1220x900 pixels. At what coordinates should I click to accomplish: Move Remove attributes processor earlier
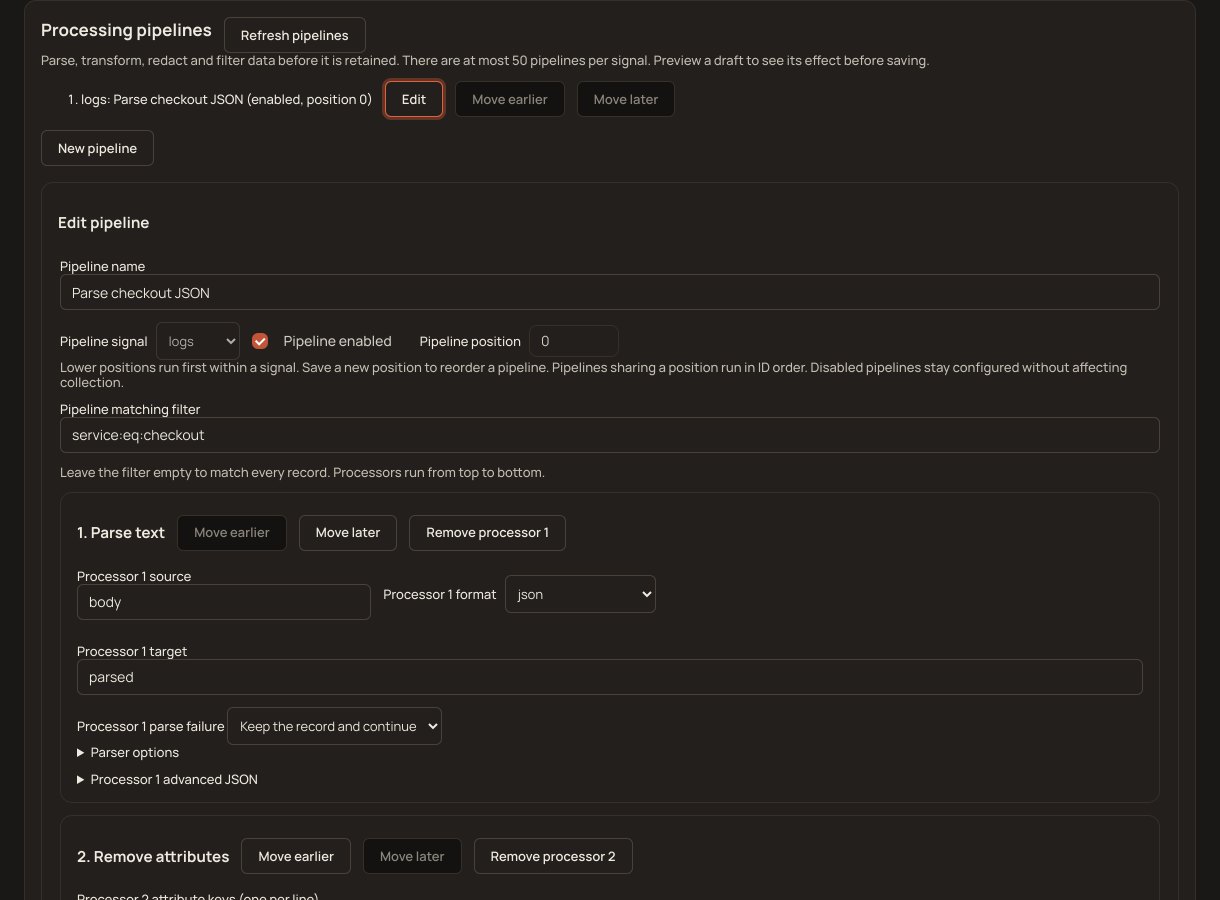pyautogui.click(x=296, y=856)
